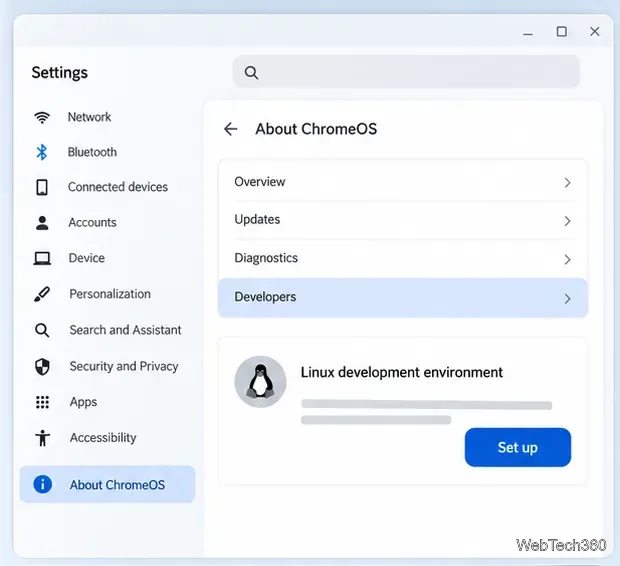
Task: Maximize the Settings window
Action: [561, 32]
